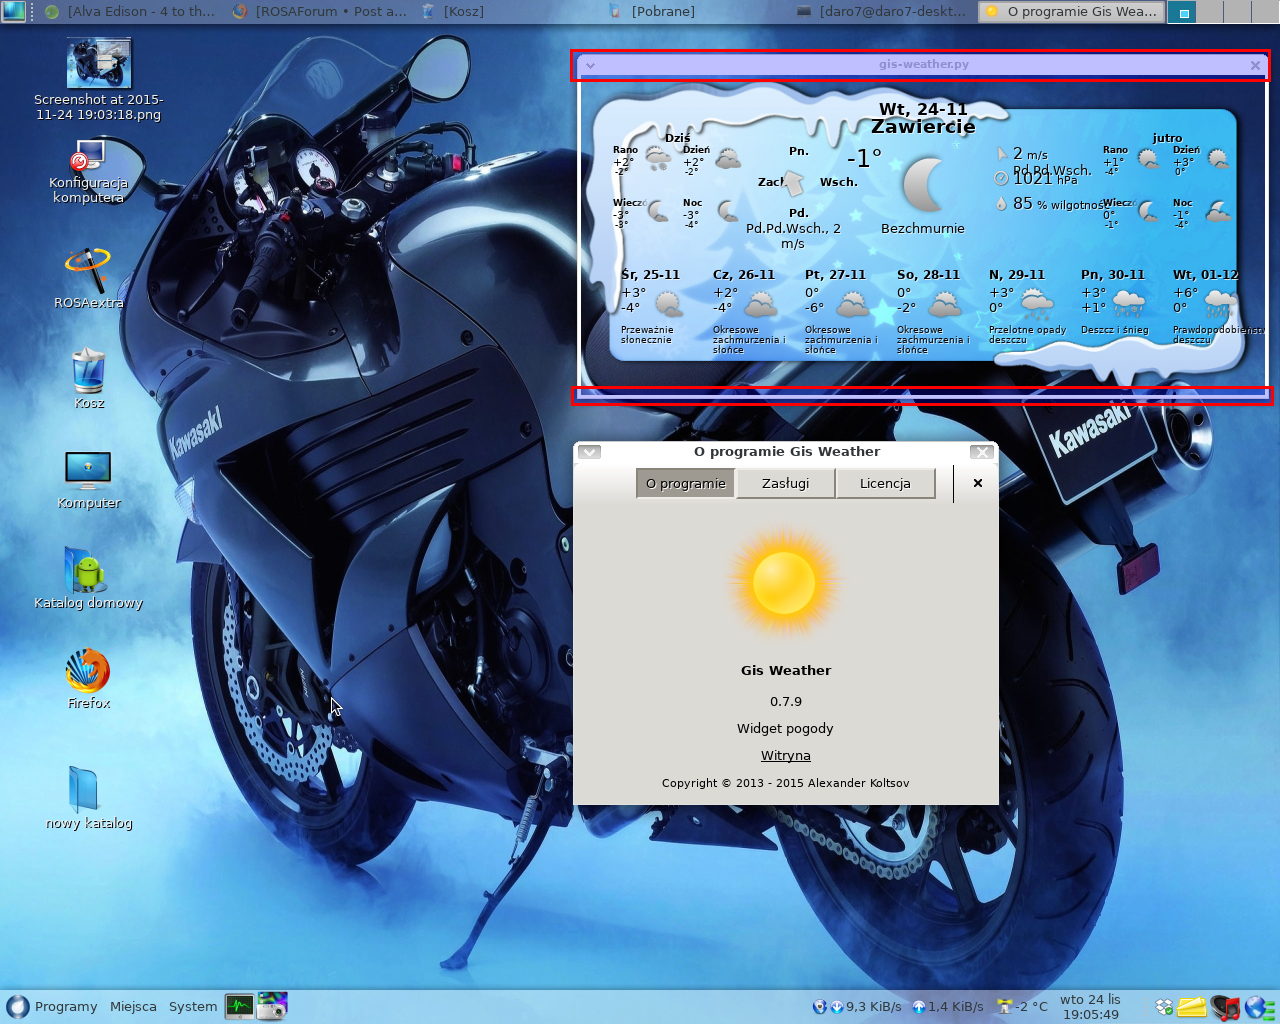Switch to the Licencja tab
Image resolution: width=1280 pixels, height=1024 pixels.
(885, 483)
